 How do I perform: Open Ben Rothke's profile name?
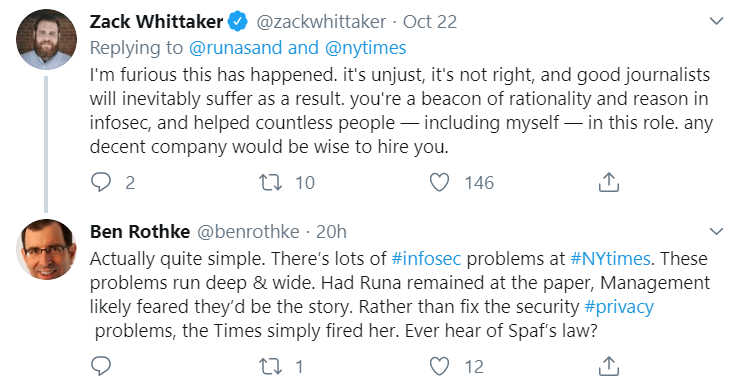coord(140,232)
